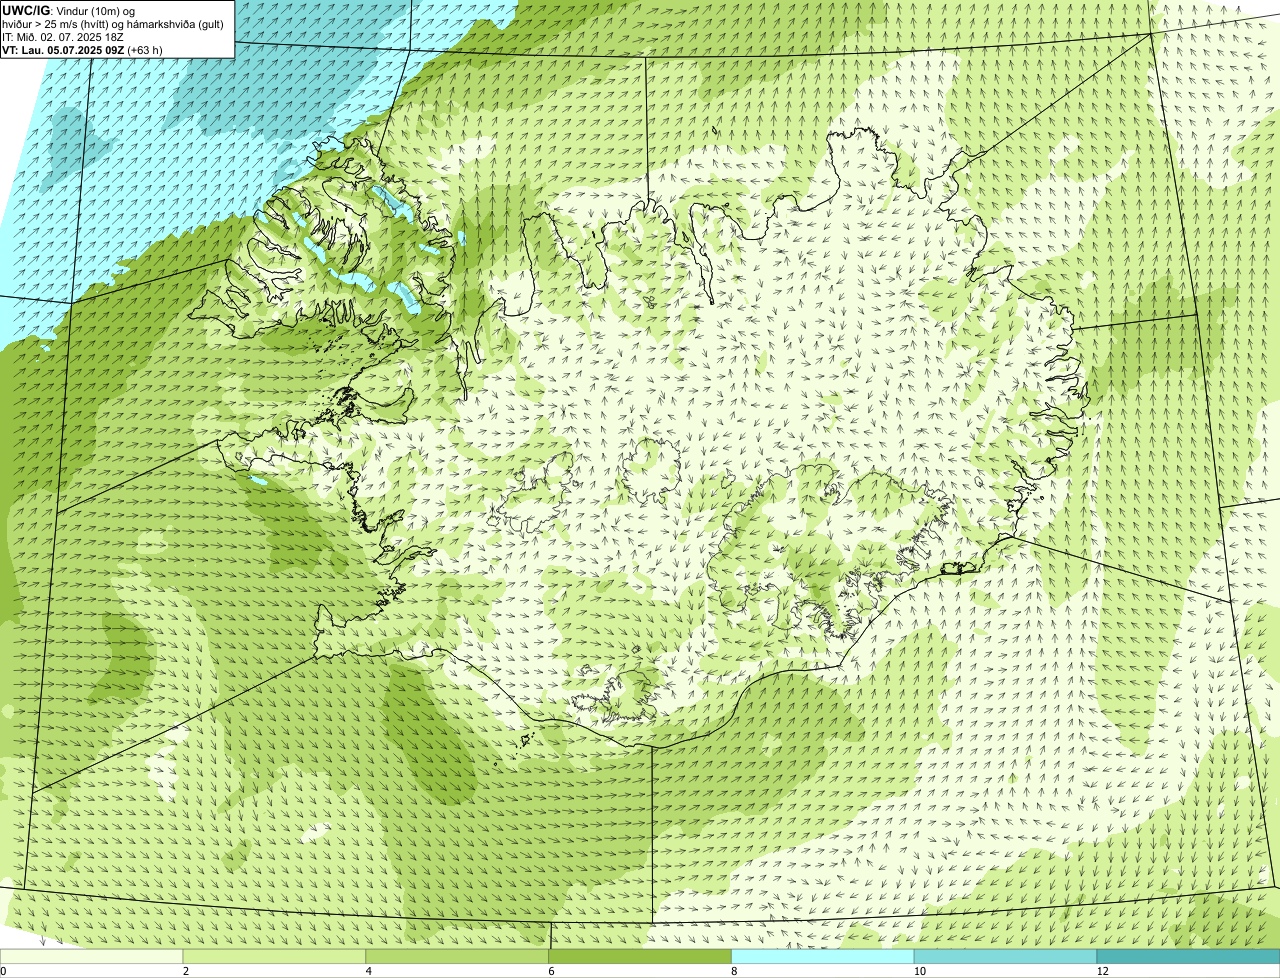
Task: Click the teal above-12 legend color segment
Action: [x=1188, y=957]
